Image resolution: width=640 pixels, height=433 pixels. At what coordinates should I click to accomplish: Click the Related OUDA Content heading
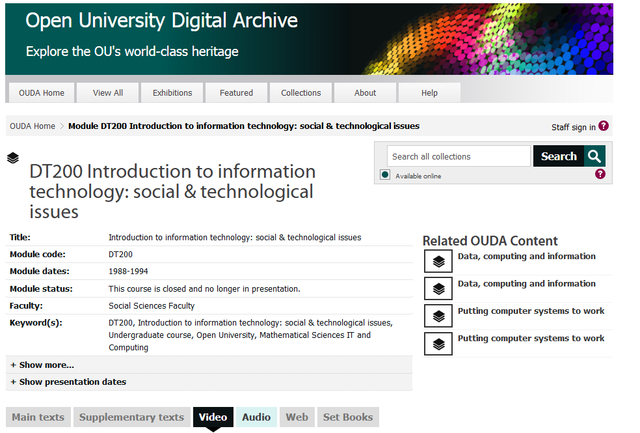(490, 241)
